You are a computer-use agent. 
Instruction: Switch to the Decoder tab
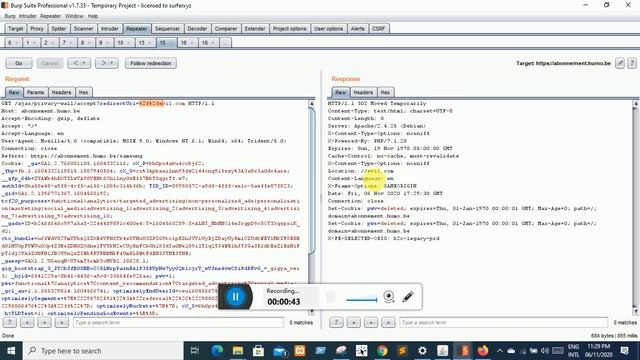click(x=197, y=29)
